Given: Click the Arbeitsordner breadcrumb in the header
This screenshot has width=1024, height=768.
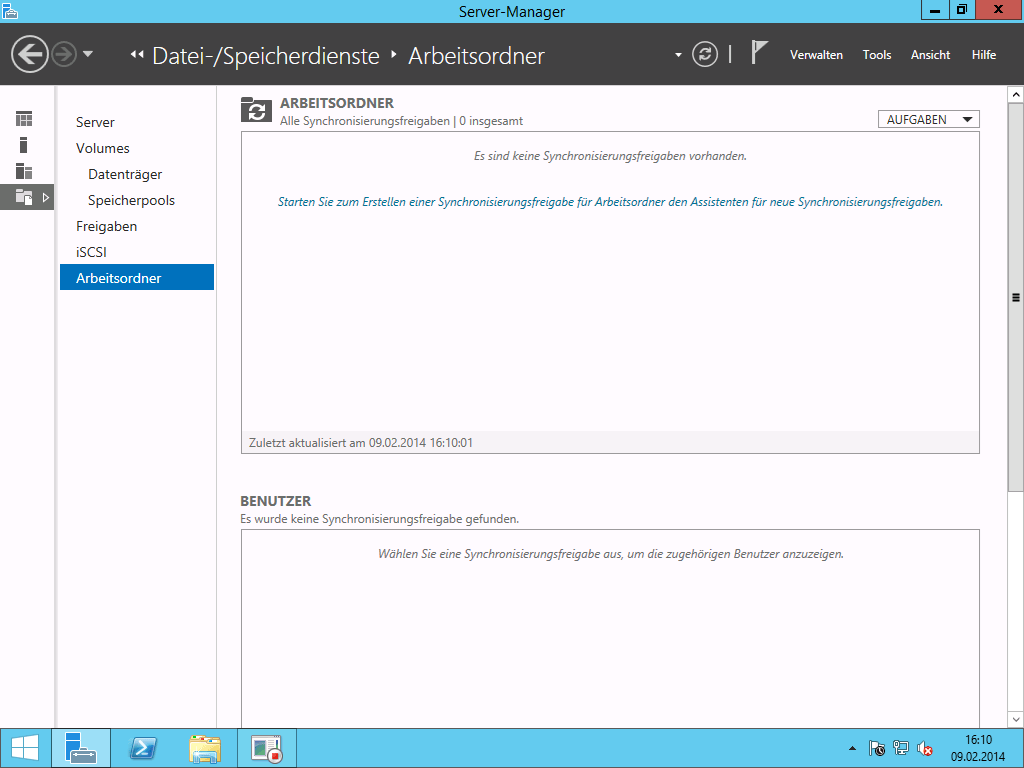Looking at the screenshot, I should pos(476,56).
